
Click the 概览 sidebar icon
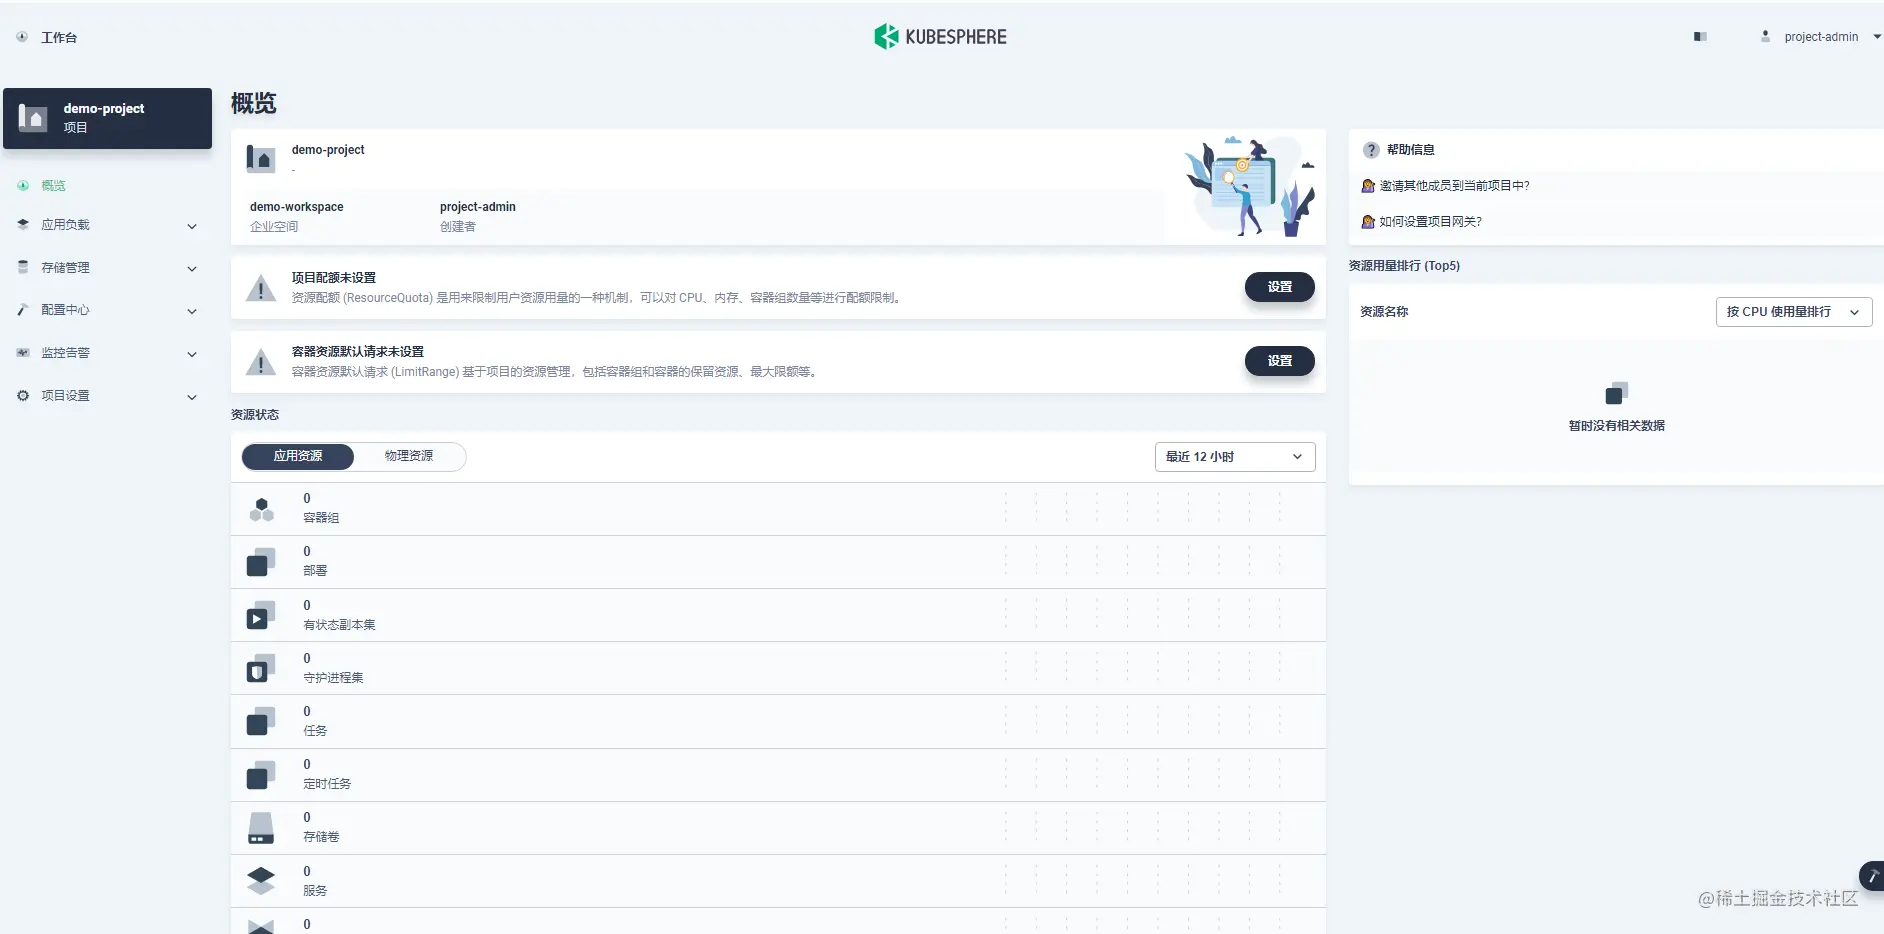tap(23, 186)
